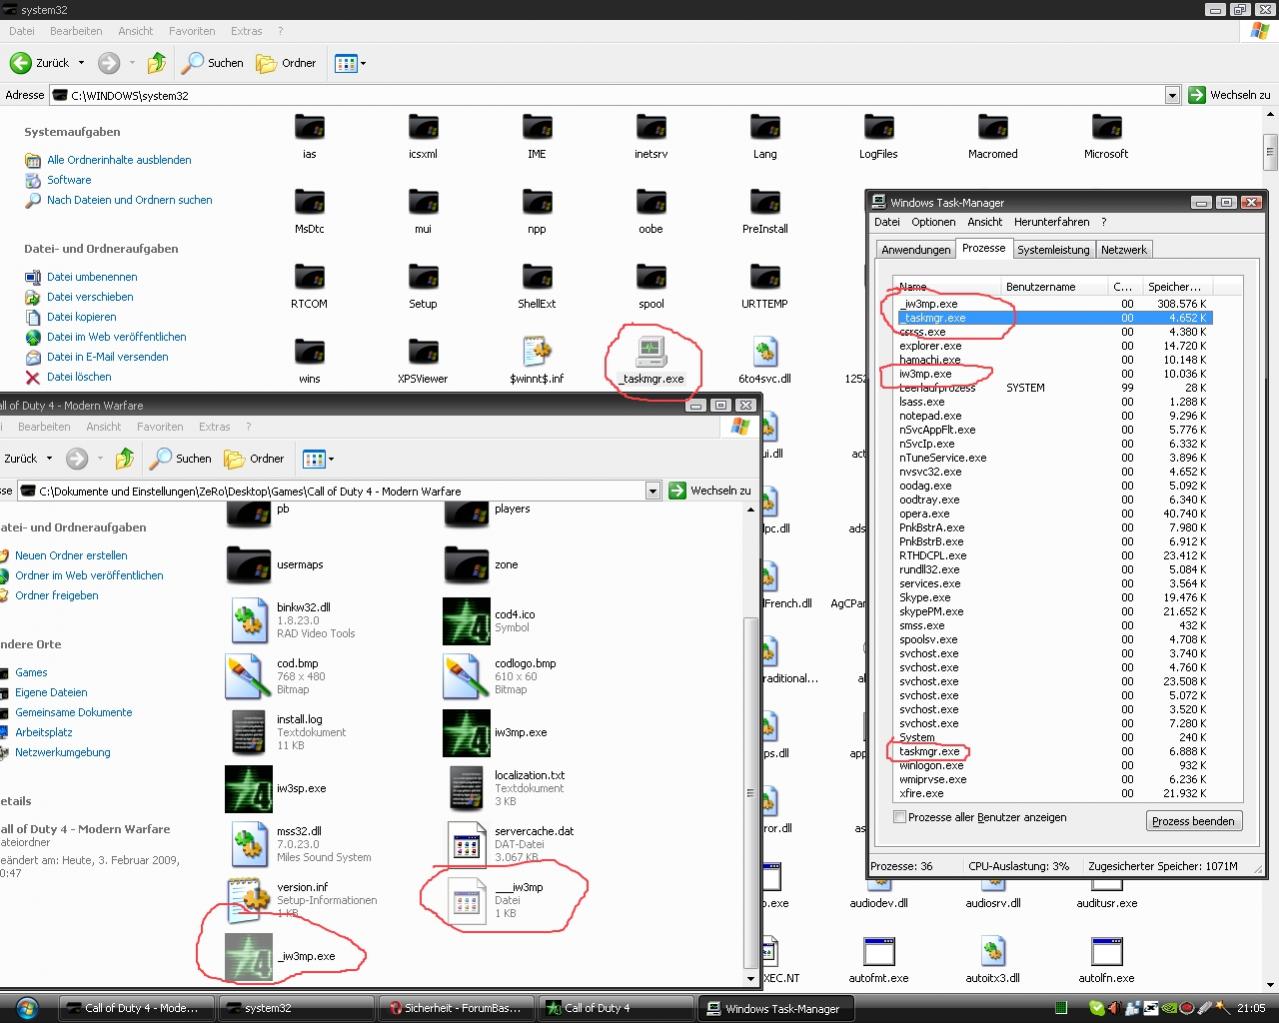Image resolution: width=1279 pixels, height=1023 pixels.
Task: Open Zurück history dropdown in system32 window
Action: click(x=82, y=63)
